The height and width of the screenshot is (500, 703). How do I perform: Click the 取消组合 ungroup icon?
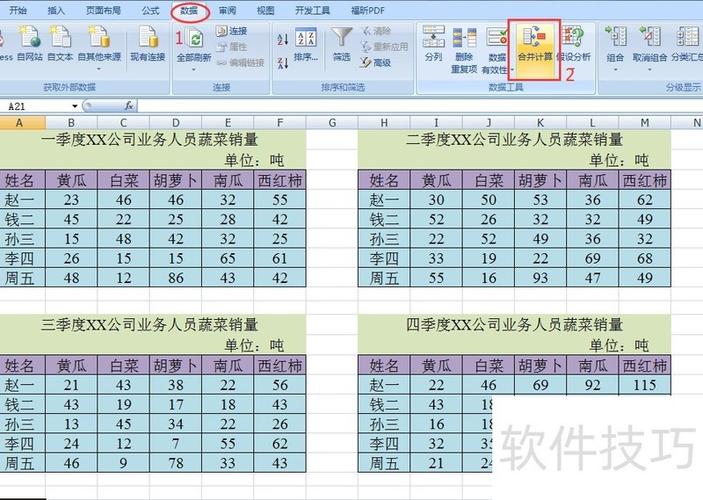point(650,38)
